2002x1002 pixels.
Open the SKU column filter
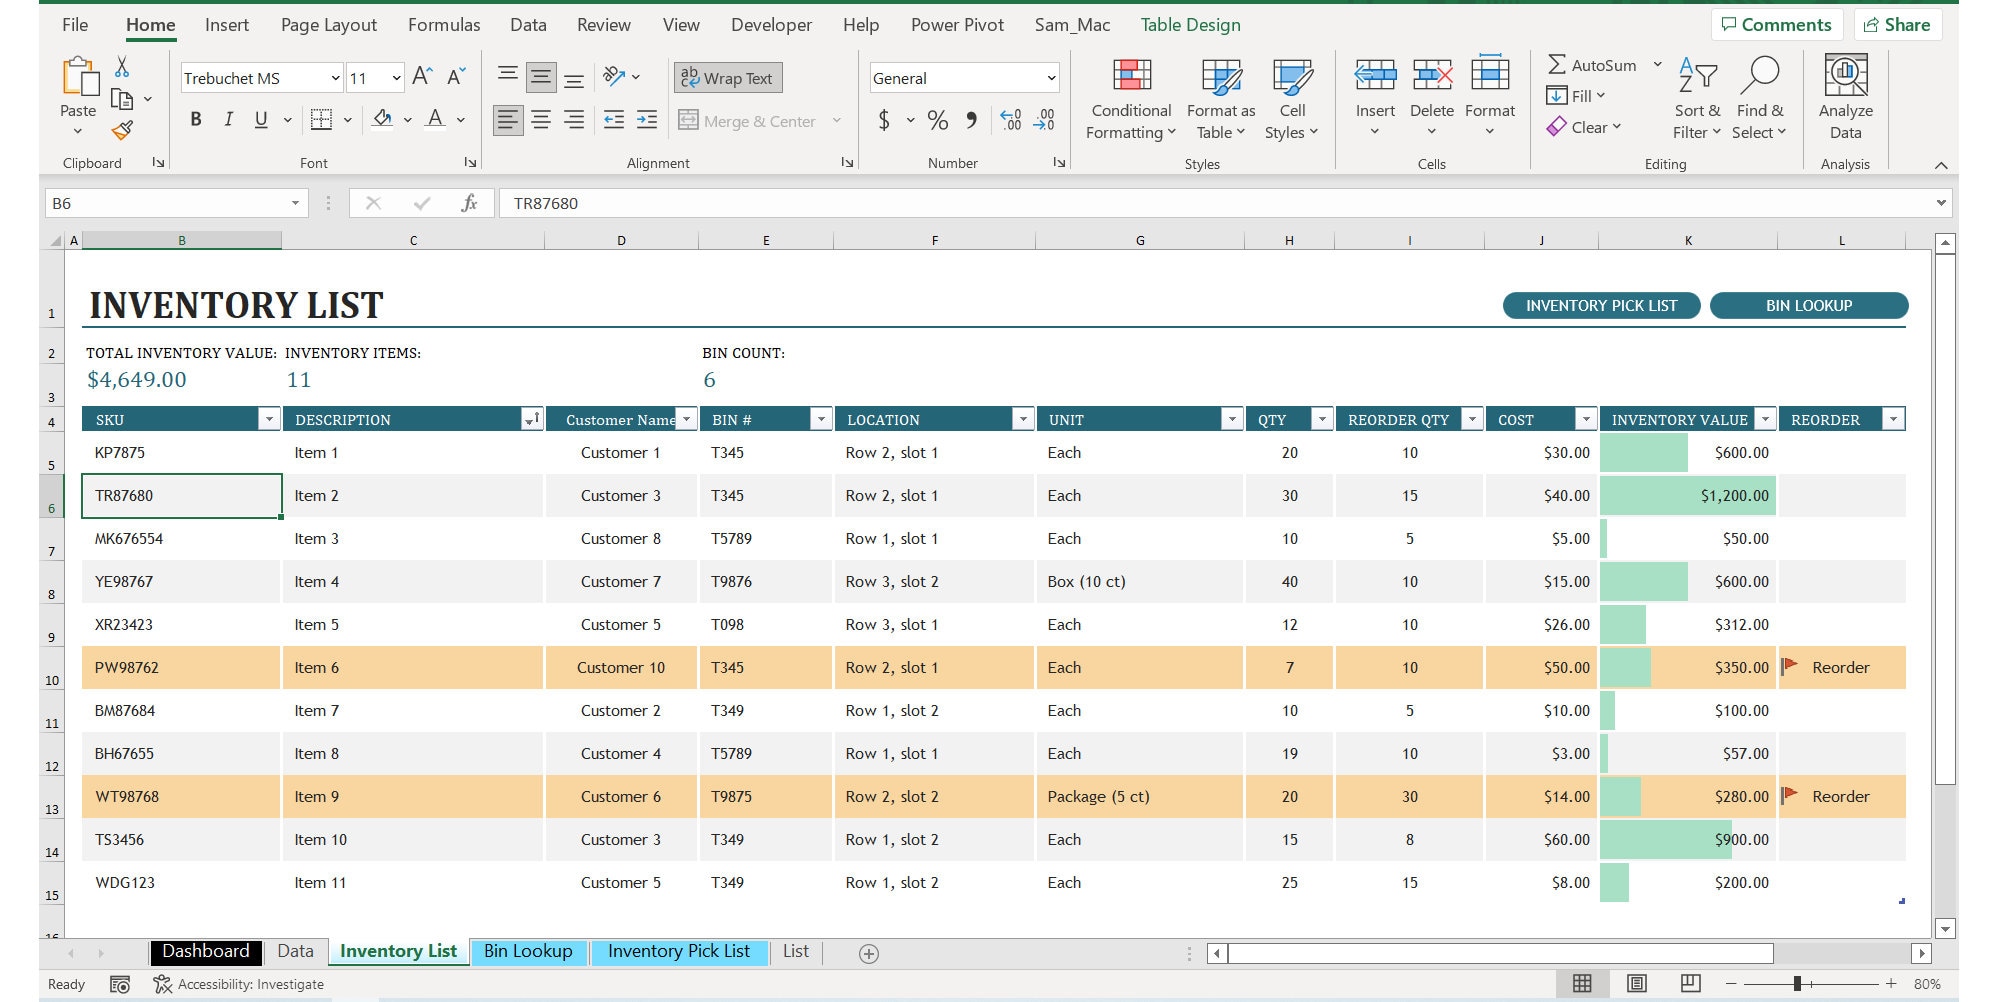click(269, 418)
